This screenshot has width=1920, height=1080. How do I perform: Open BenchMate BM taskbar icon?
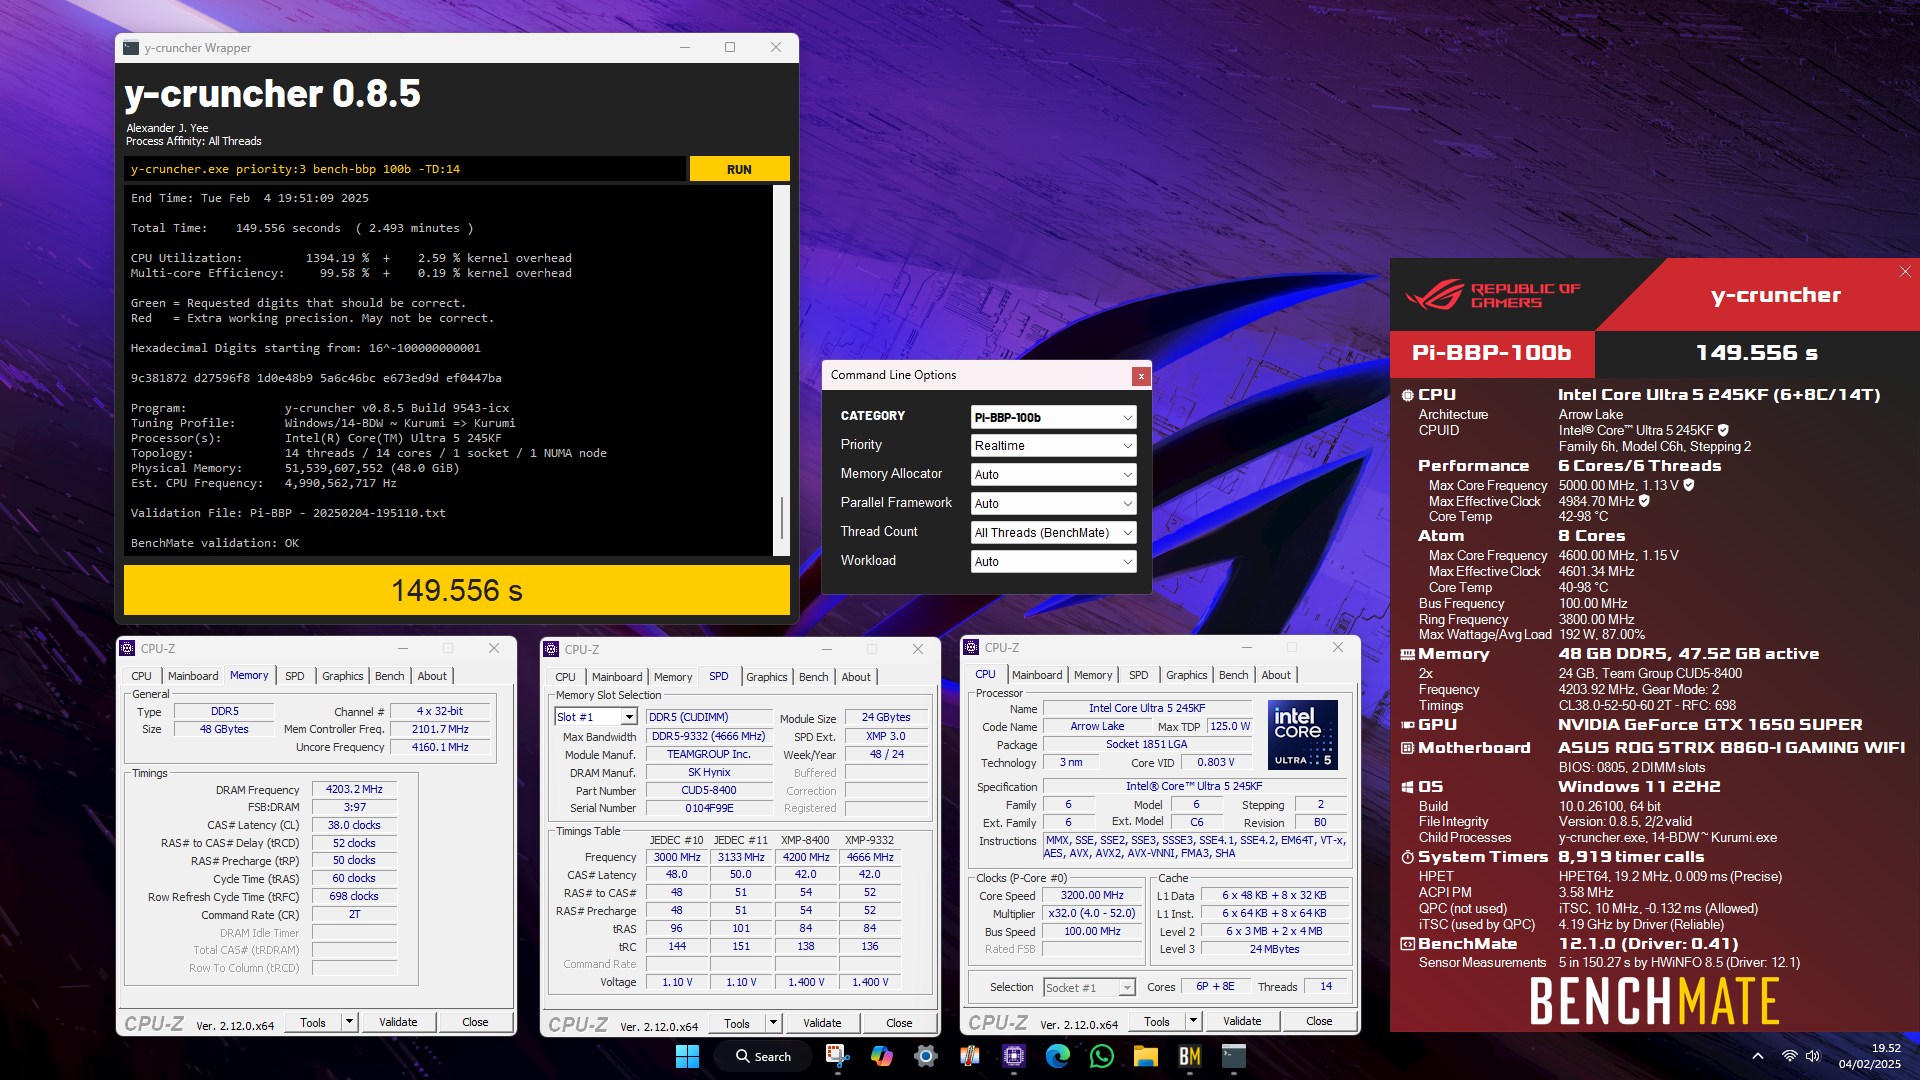(x=1189, y=1056)
